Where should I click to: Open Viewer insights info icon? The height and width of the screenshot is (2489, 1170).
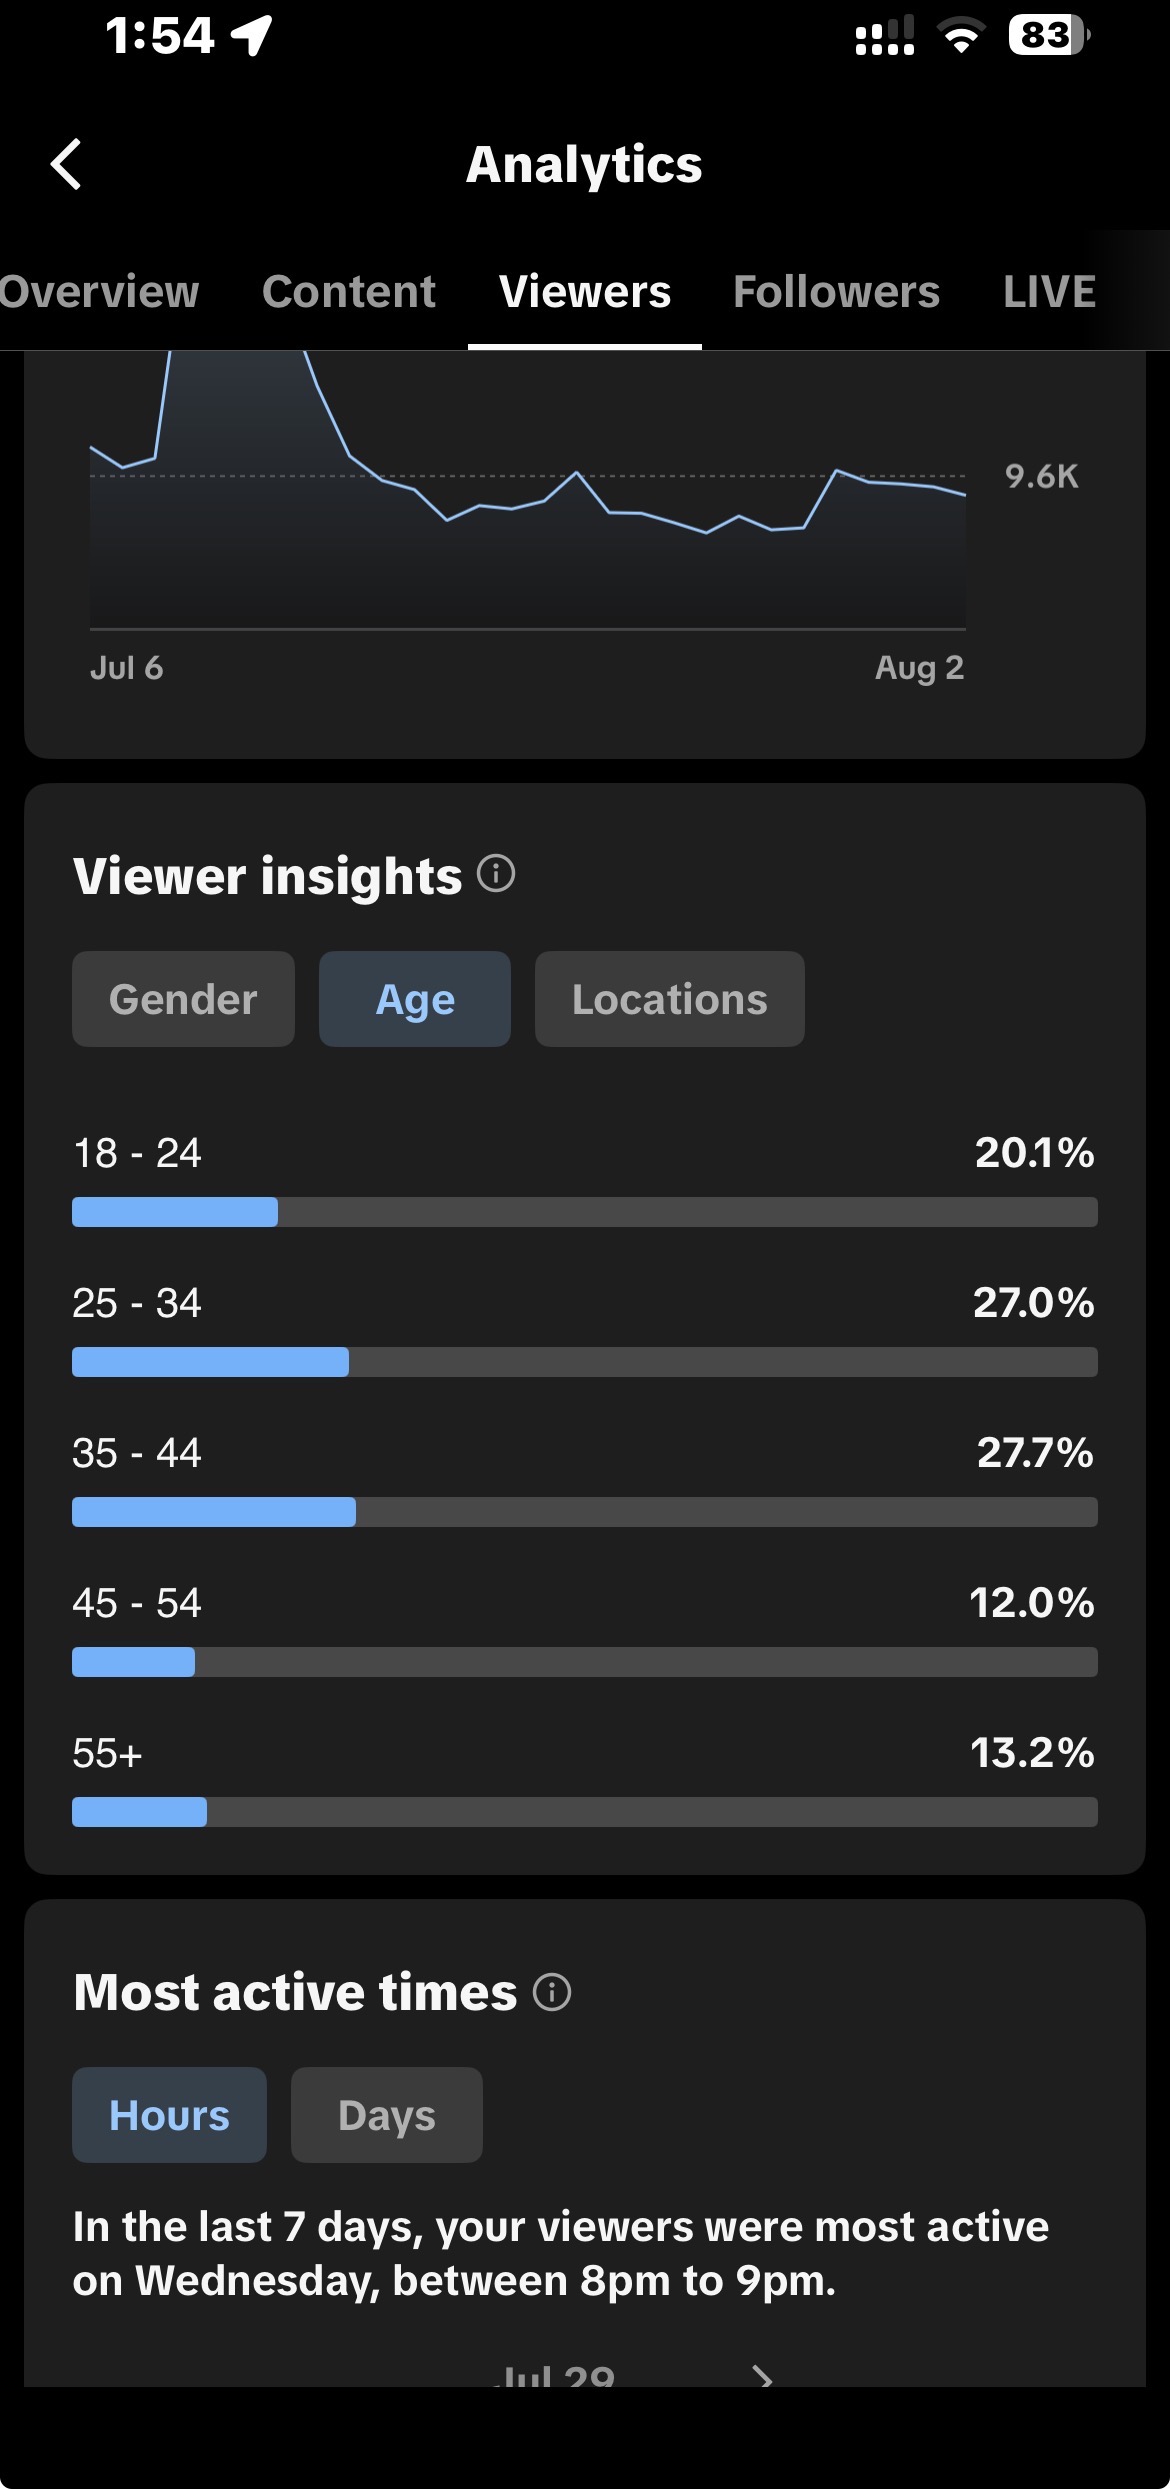point(496,873)
